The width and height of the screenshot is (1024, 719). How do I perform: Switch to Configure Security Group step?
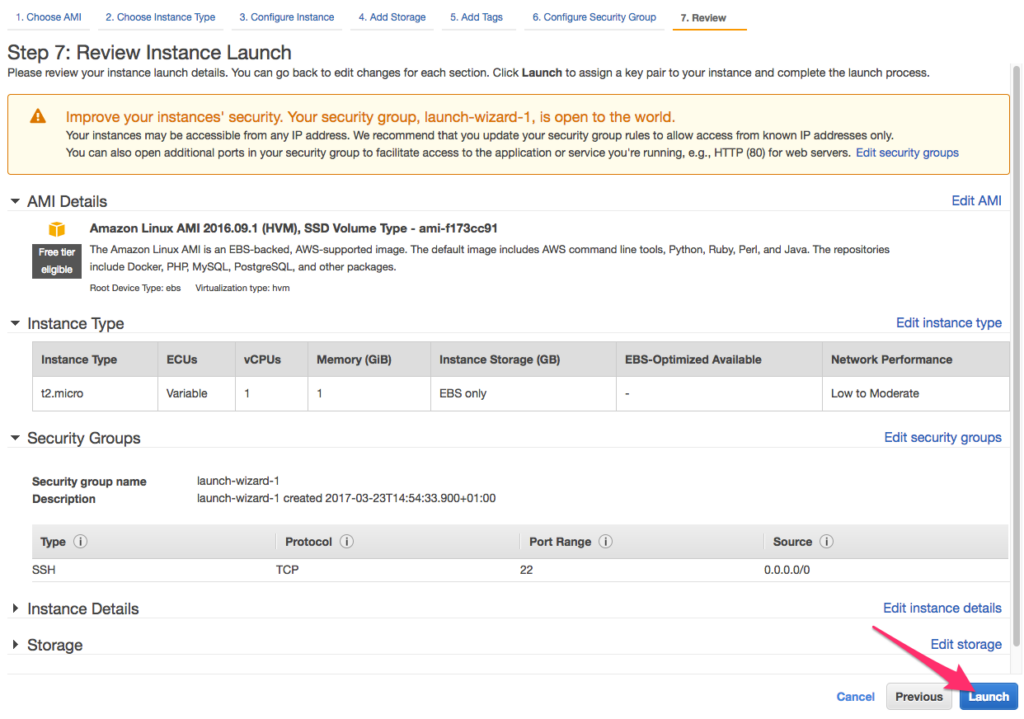click(x=594, y=18)
